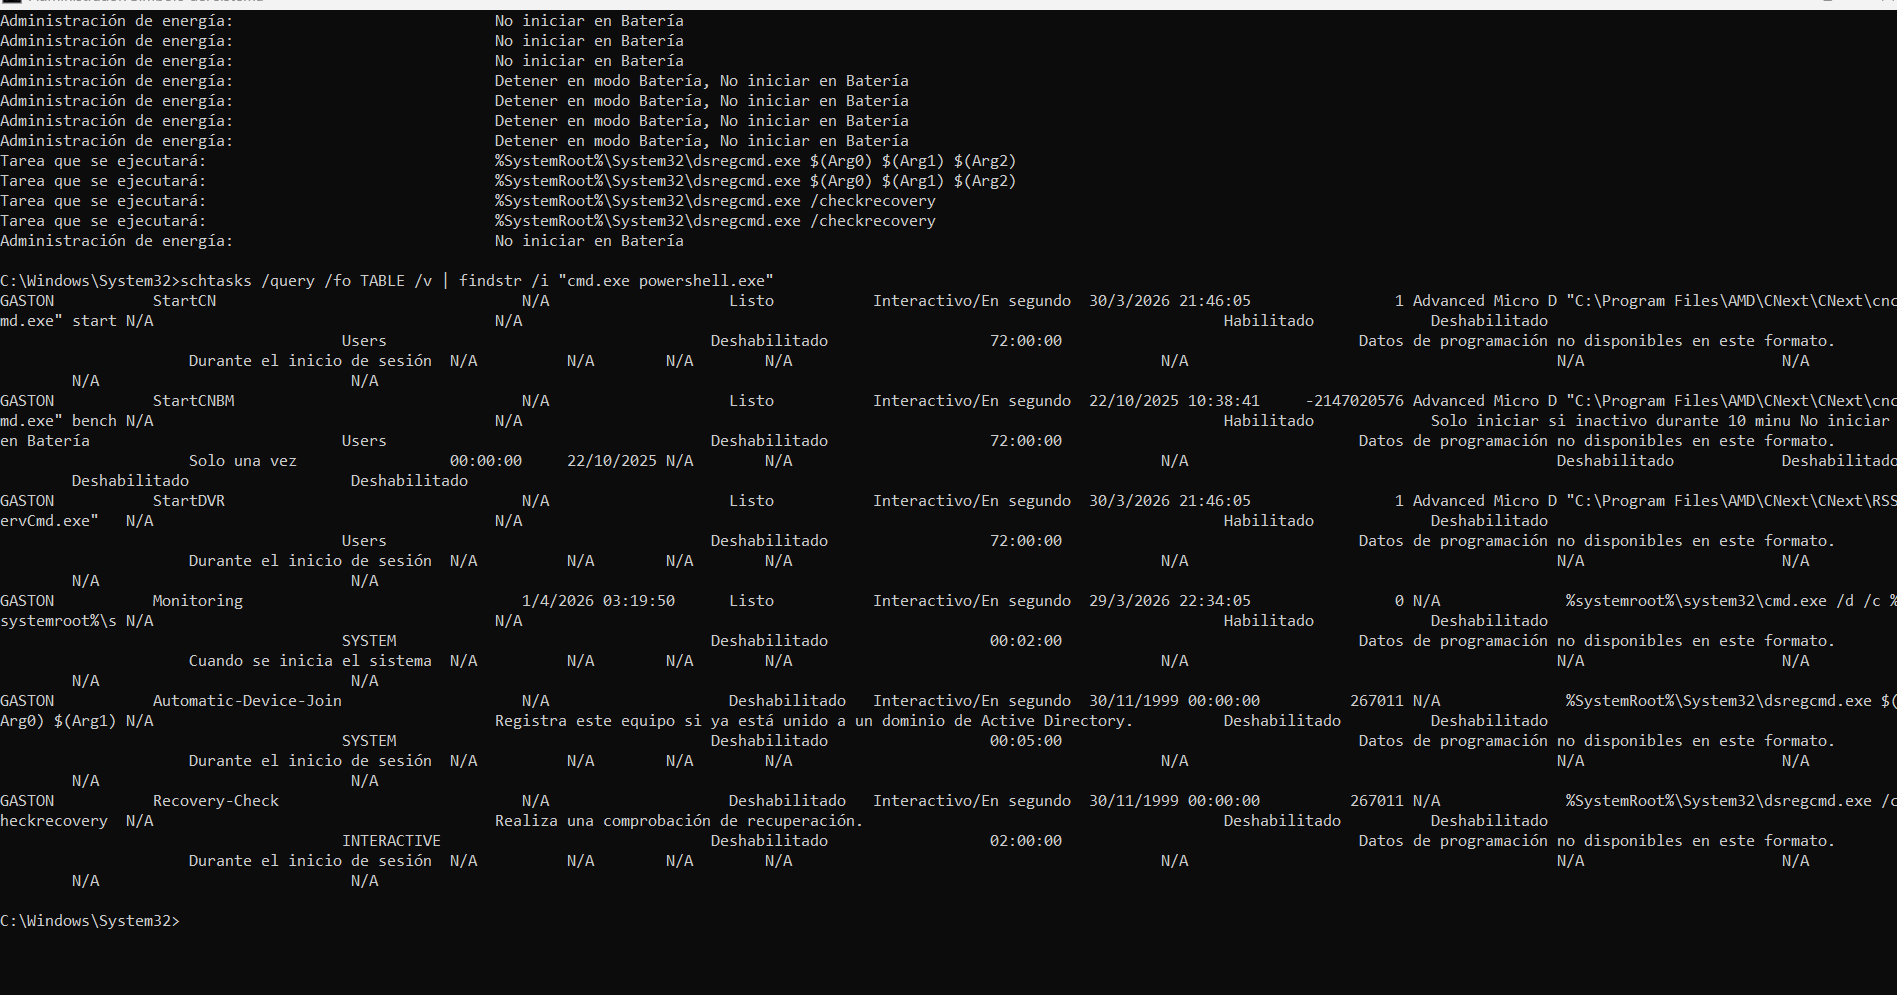Click the schedule type "Solo una vez"
1897x995 pixels.
point(243,461)
